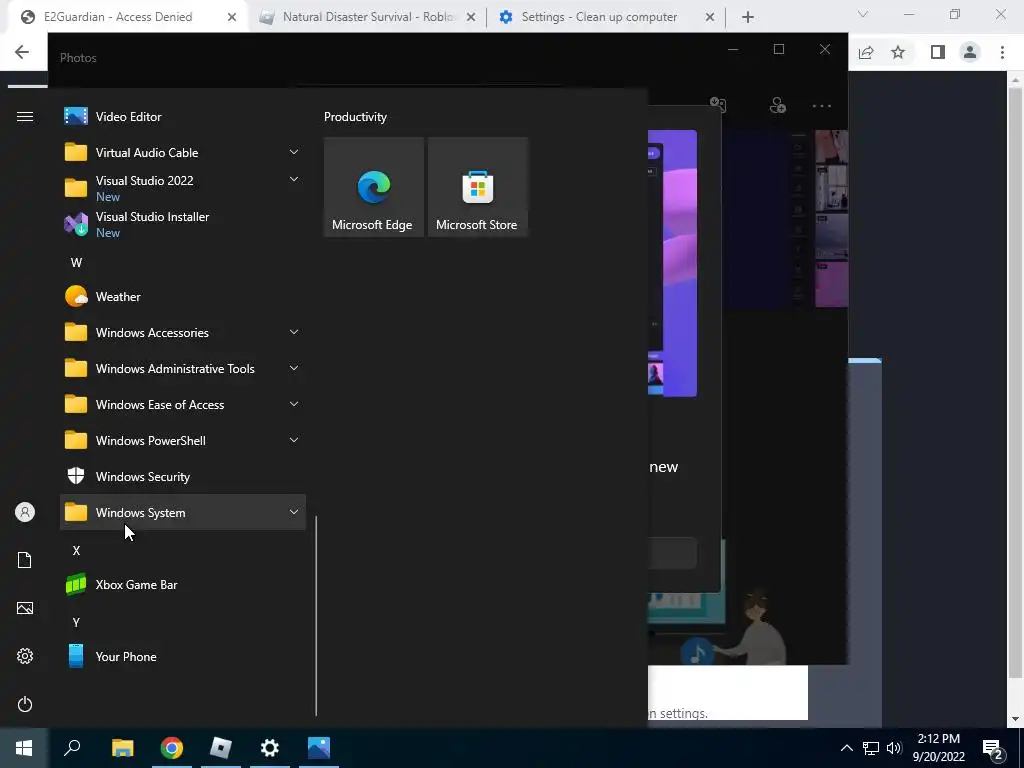The width and height of the screenshot is (1024, 768).
Task: Open Video Editor from the app list
Action: tap(183, 117)
